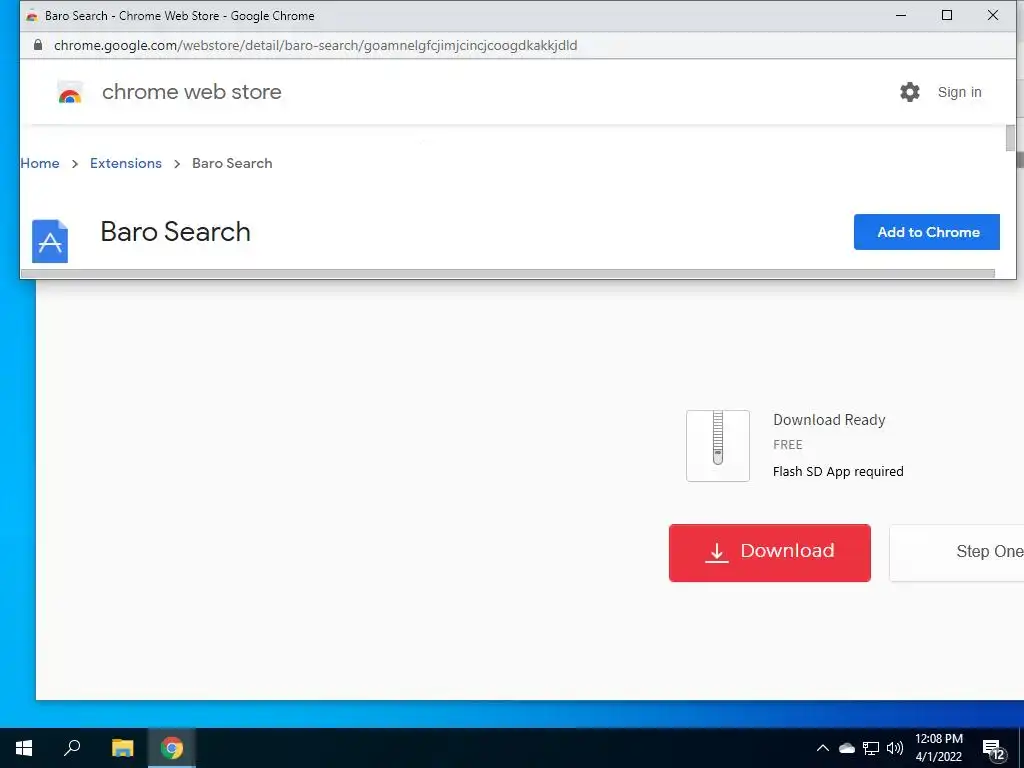The image size is (1024, 768).
Task: Click the 'chrome web store' title text
Action: pos(191,92)
